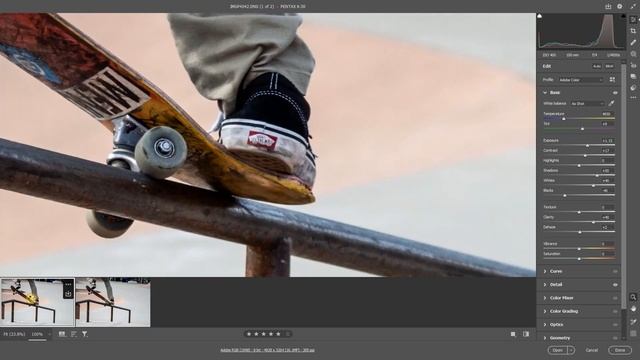Open Camera Raw preferences gear icon
640x360 pixels.
(620, 6)
